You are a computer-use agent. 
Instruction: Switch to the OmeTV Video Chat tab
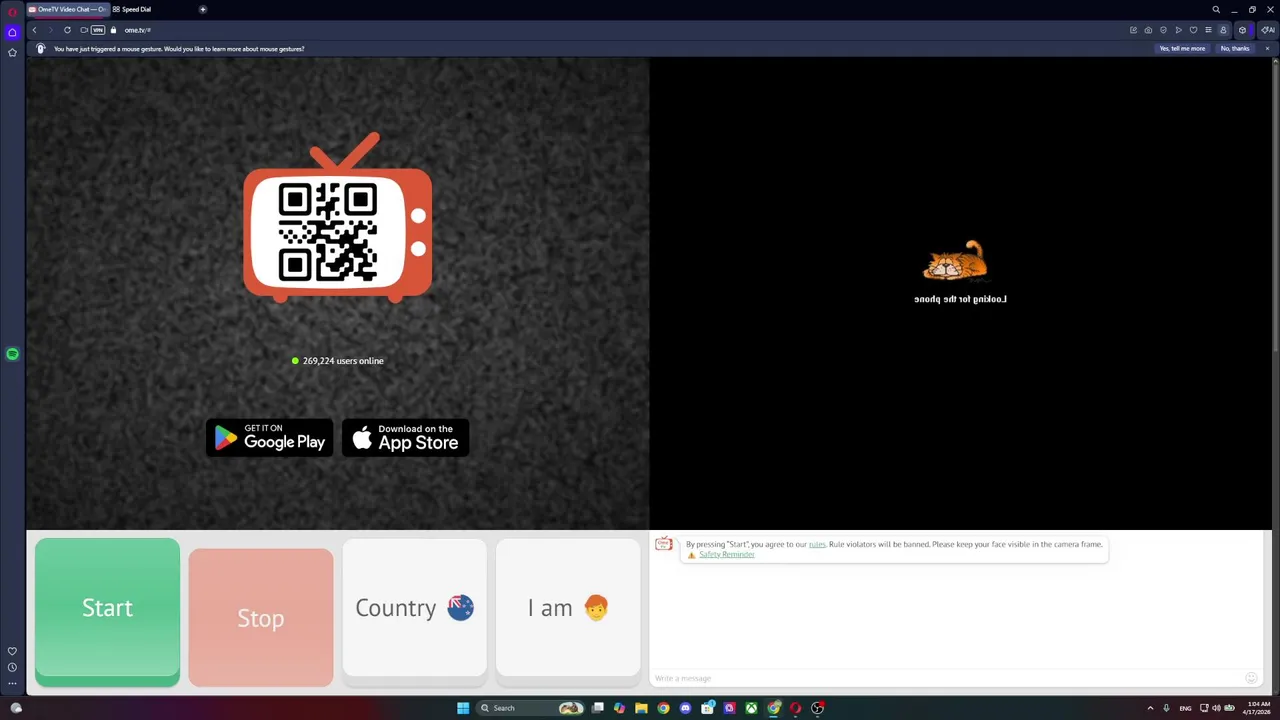pos(67,9)
